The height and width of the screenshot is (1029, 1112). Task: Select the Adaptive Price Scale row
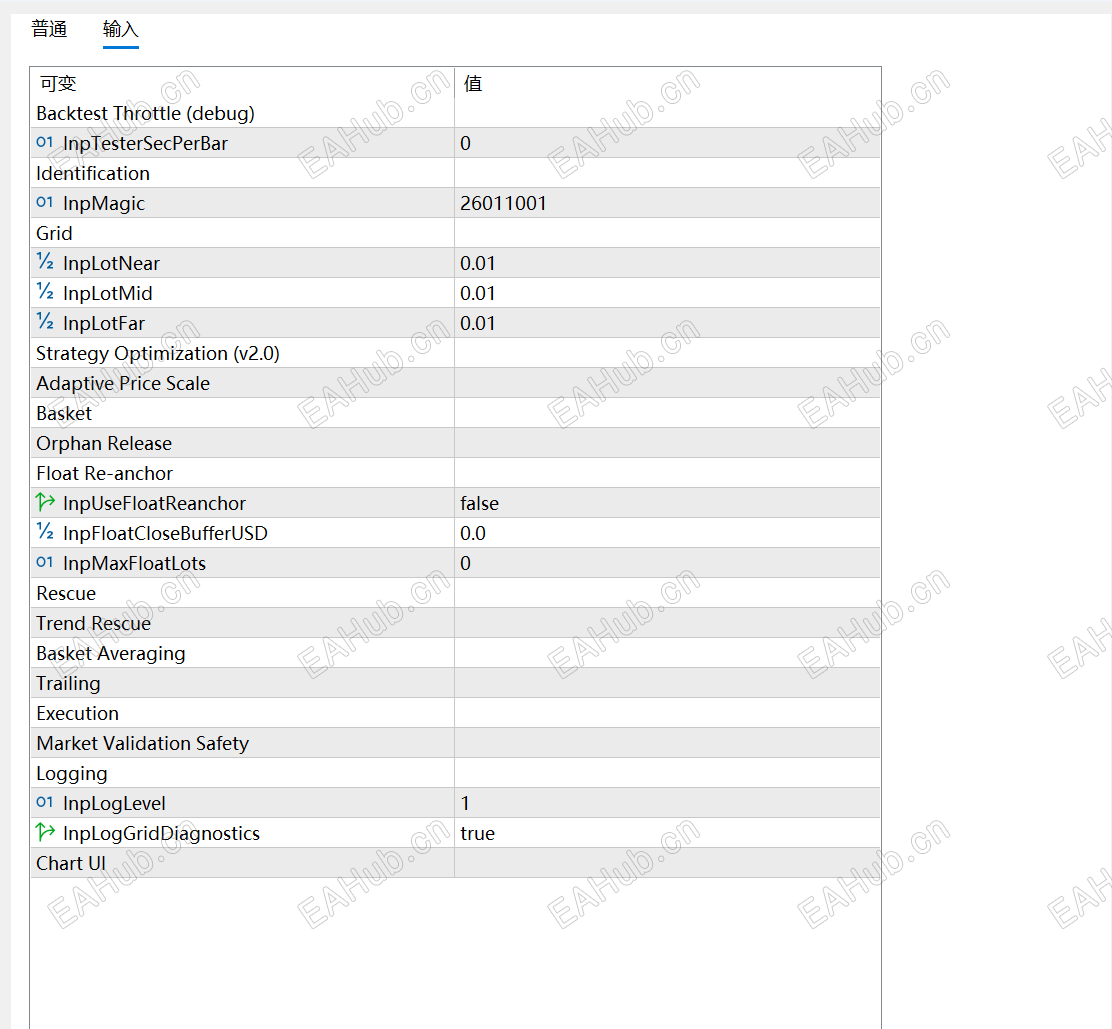tap(455, 383)
